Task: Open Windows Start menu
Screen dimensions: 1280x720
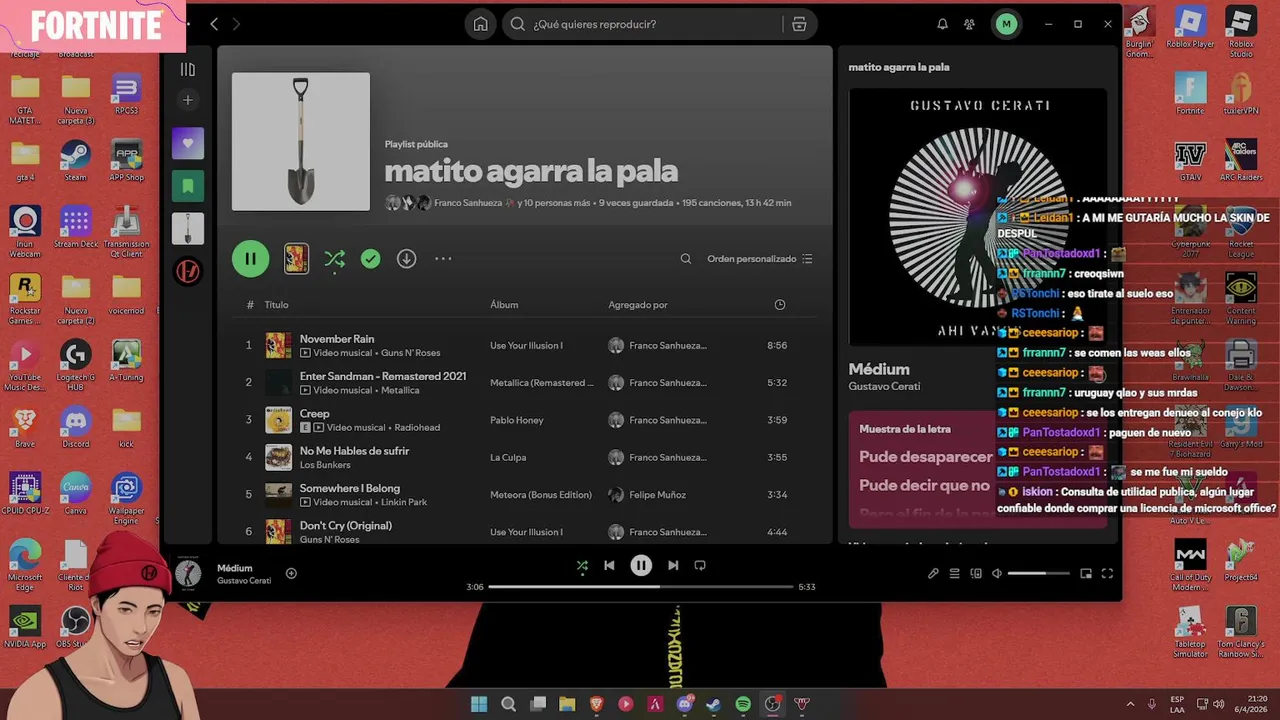Action: tap(479, 704)
